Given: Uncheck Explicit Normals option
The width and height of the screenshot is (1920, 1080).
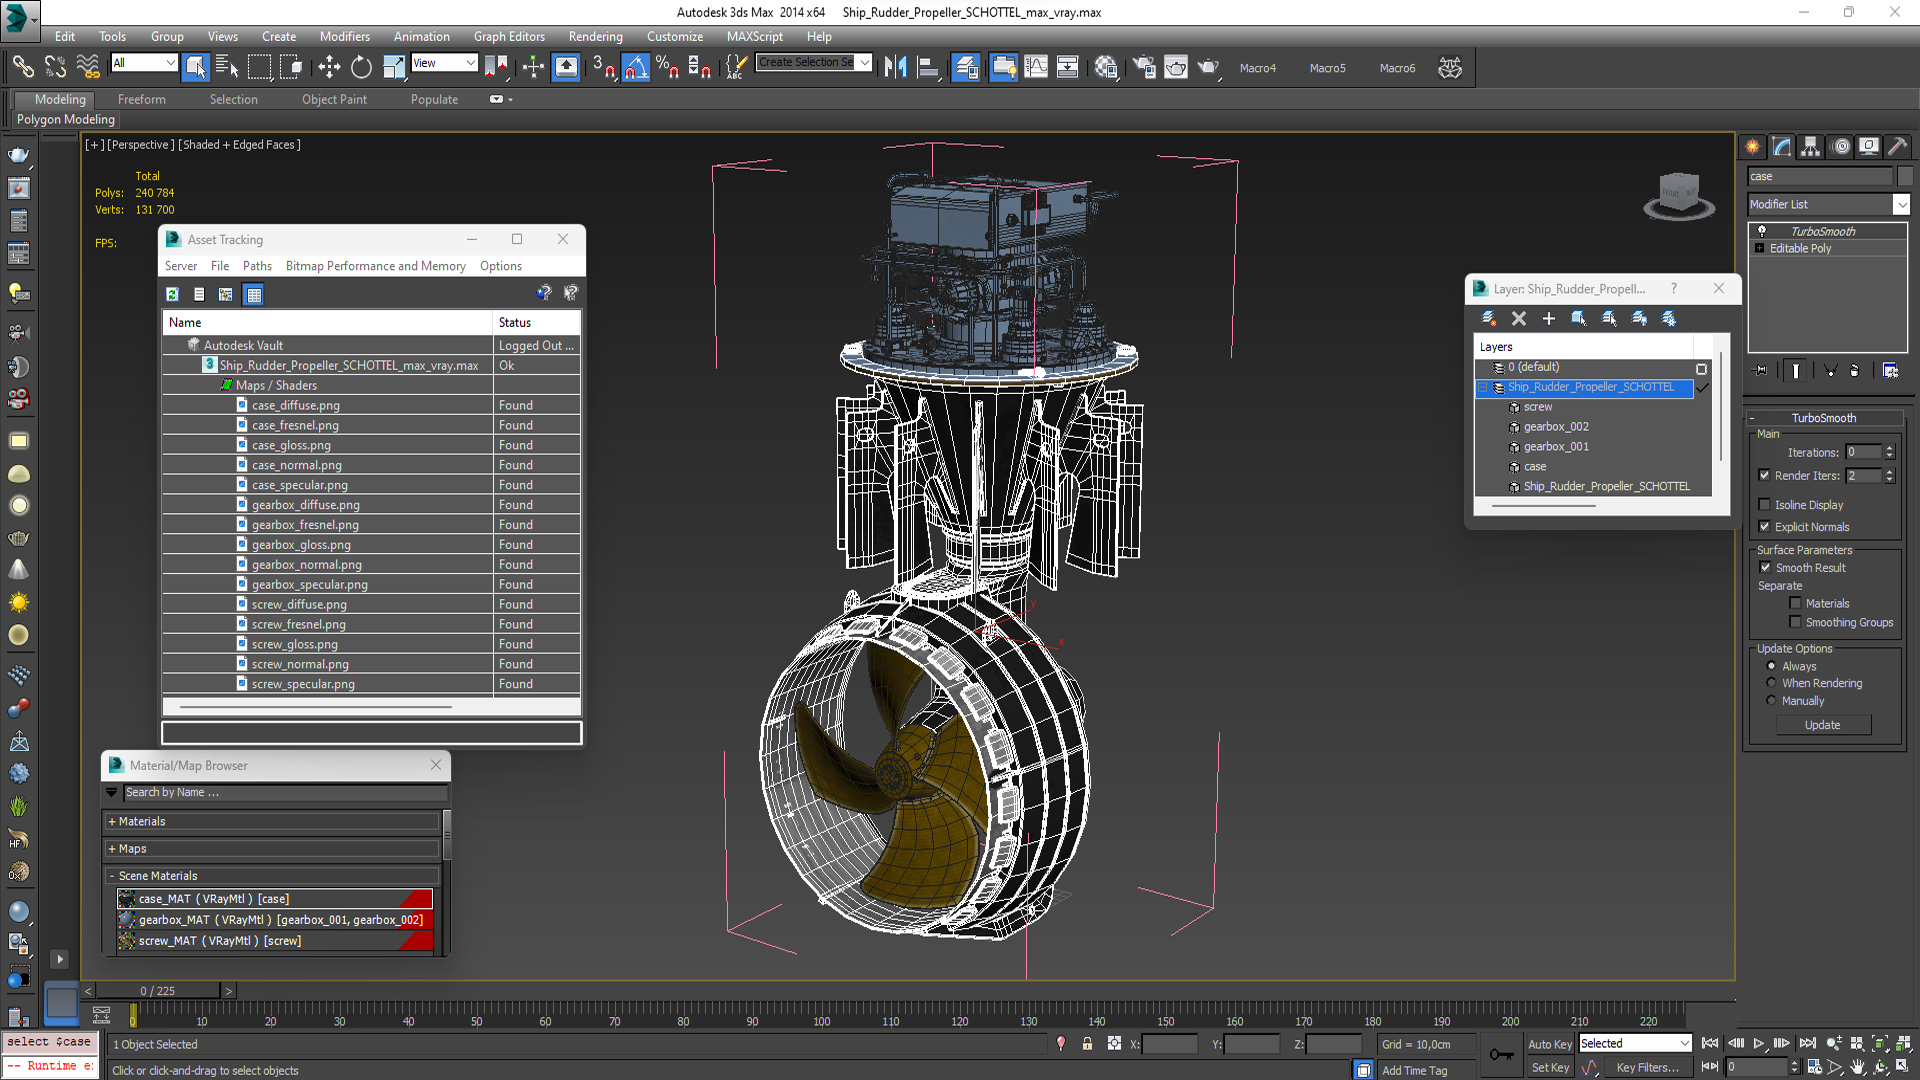Looking at the screenshot, I should [x=1765, y=527].
